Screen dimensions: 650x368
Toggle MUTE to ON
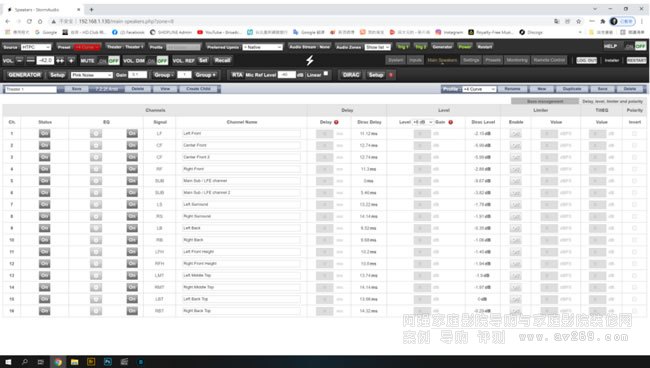(103, 61)
